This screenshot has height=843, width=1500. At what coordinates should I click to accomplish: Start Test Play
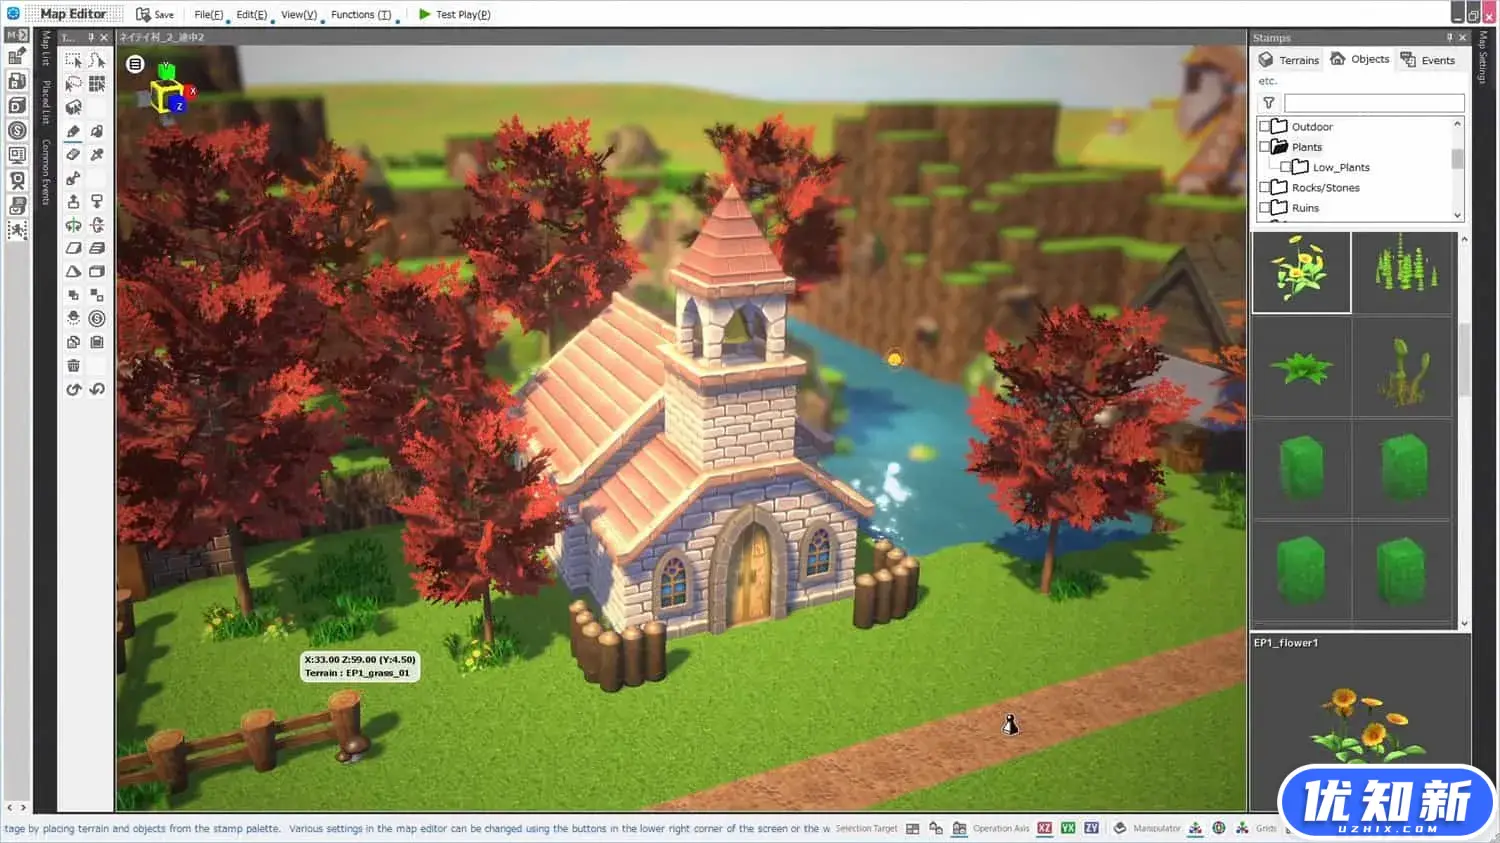pyautogui.click(x=455, y=14)
